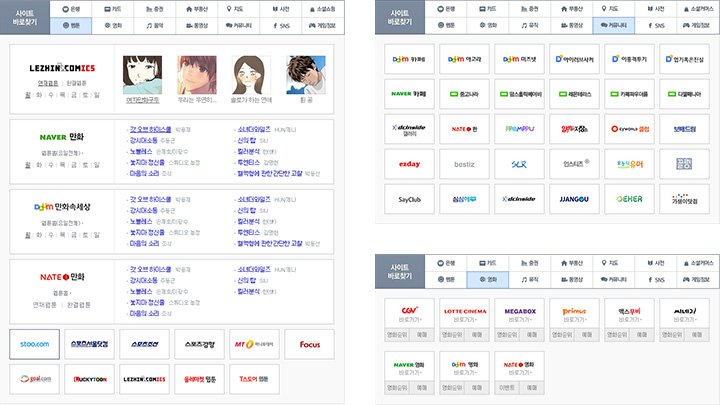
Task: Open the stoo.com logo tile
Action: (35, 344)
